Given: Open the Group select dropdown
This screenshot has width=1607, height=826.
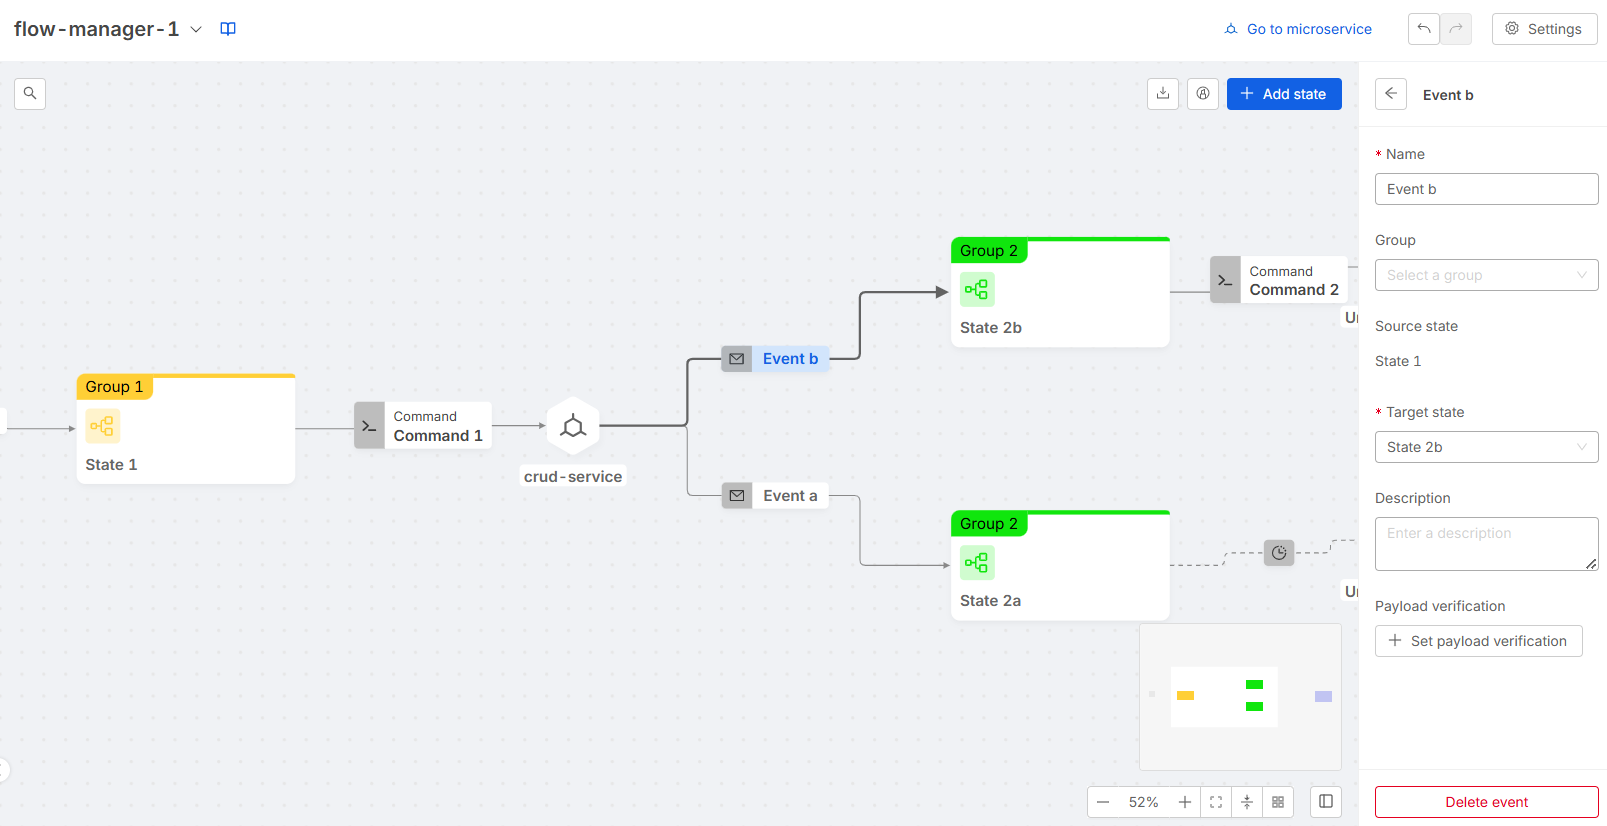Looking at the screenshot, I should coord(1486,275).
